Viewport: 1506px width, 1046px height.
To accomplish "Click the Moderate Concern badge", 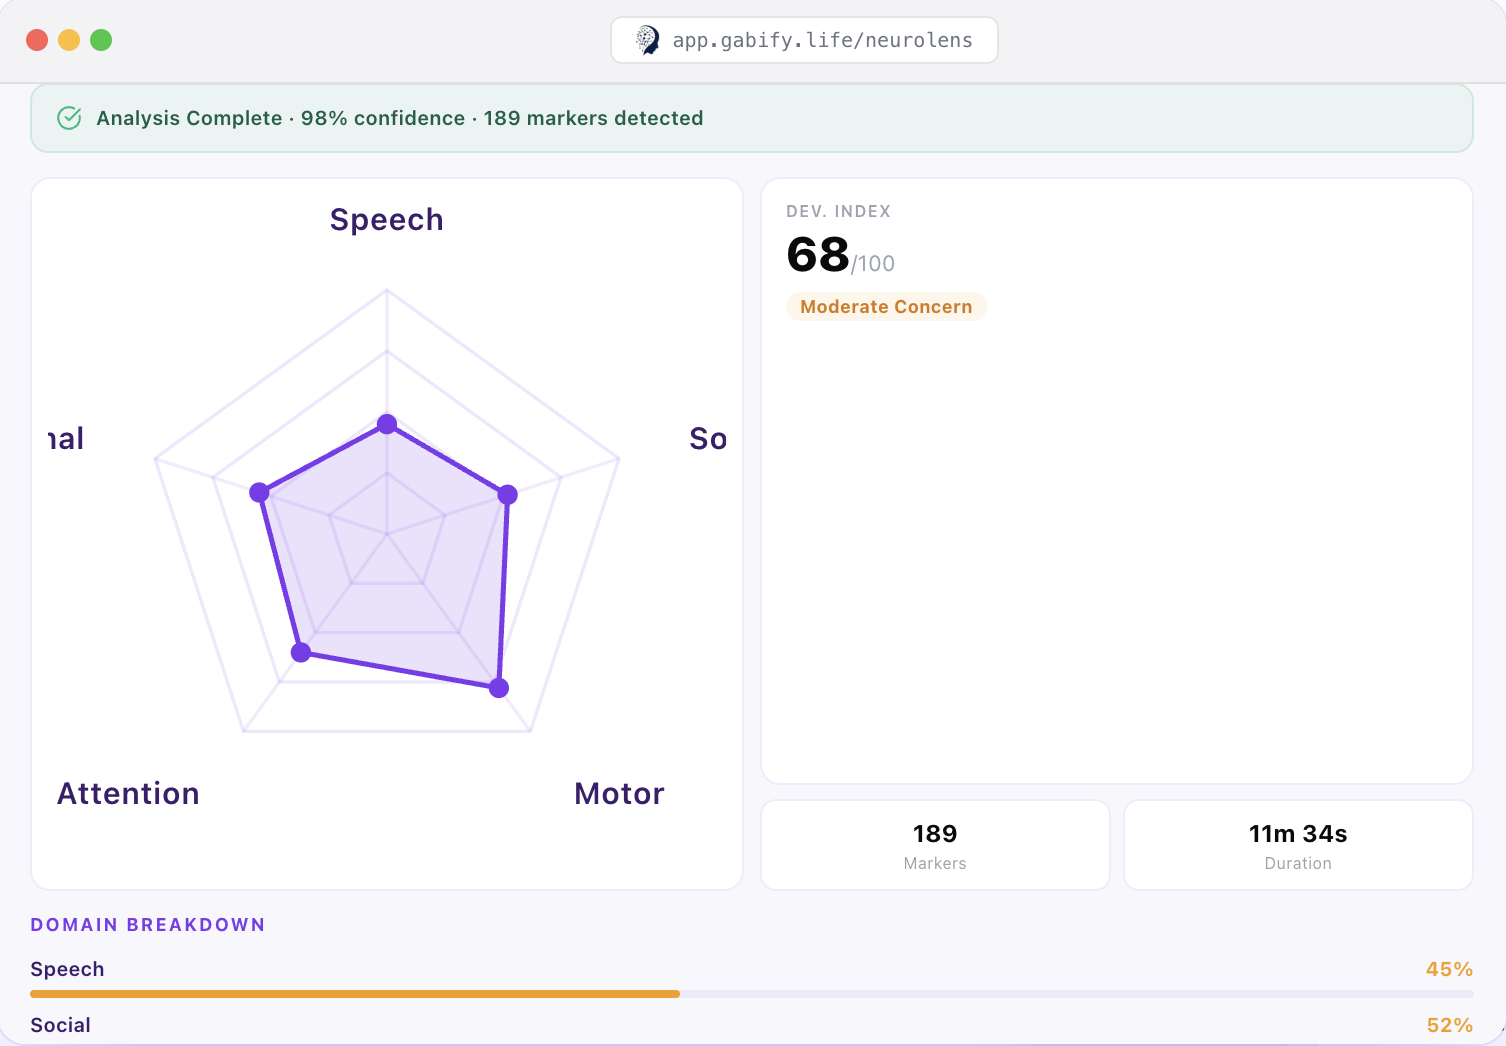I will 886,307.
